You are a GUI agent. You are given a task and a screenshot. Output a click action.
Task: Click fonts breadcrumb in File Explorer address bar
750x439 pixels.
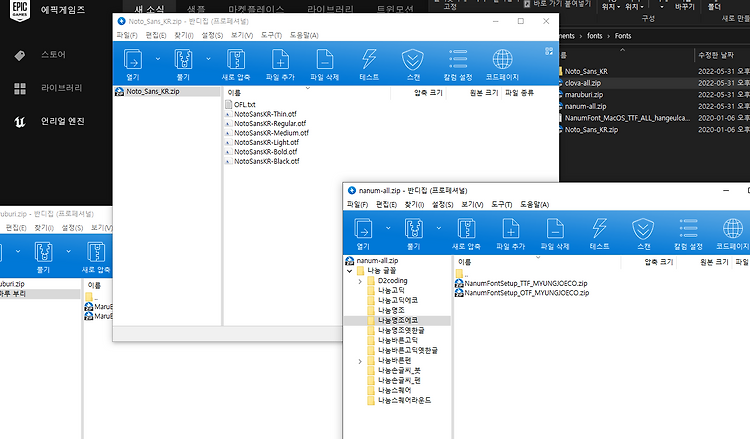[595, 36]
